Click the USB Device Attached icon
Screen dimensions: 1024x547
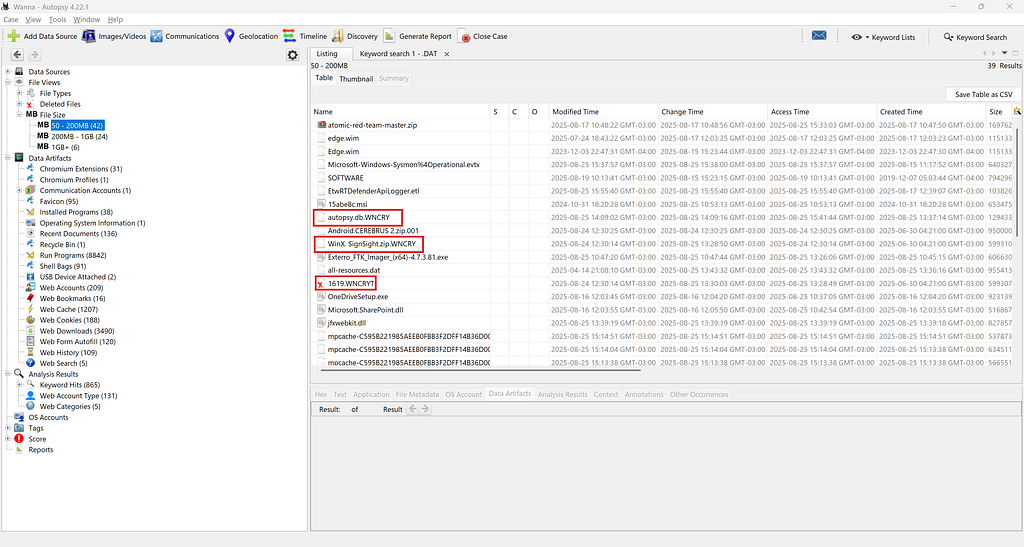click(x=30, y=277)
